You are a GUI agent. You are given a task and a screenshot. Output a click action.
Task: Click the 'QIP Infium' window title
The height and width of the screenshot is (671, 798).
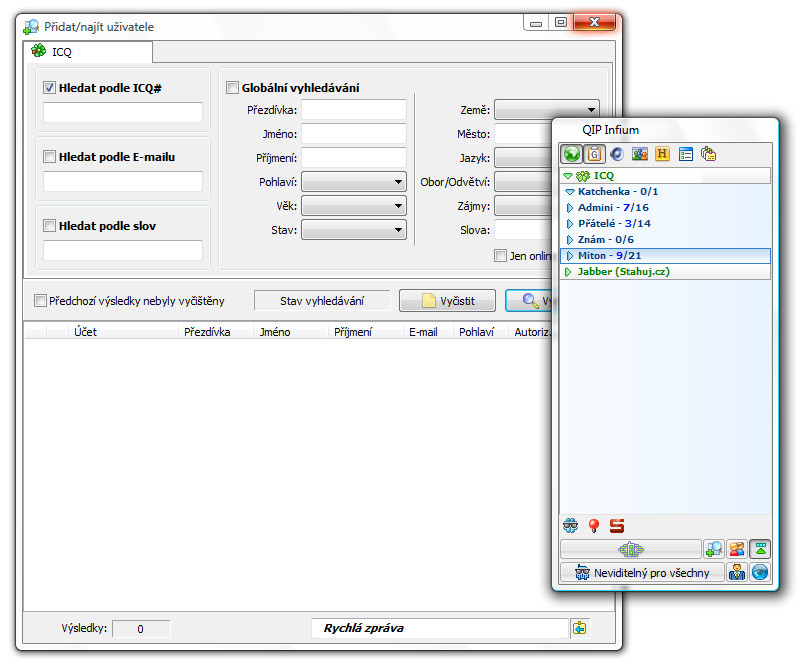click(x=610, y=130)
